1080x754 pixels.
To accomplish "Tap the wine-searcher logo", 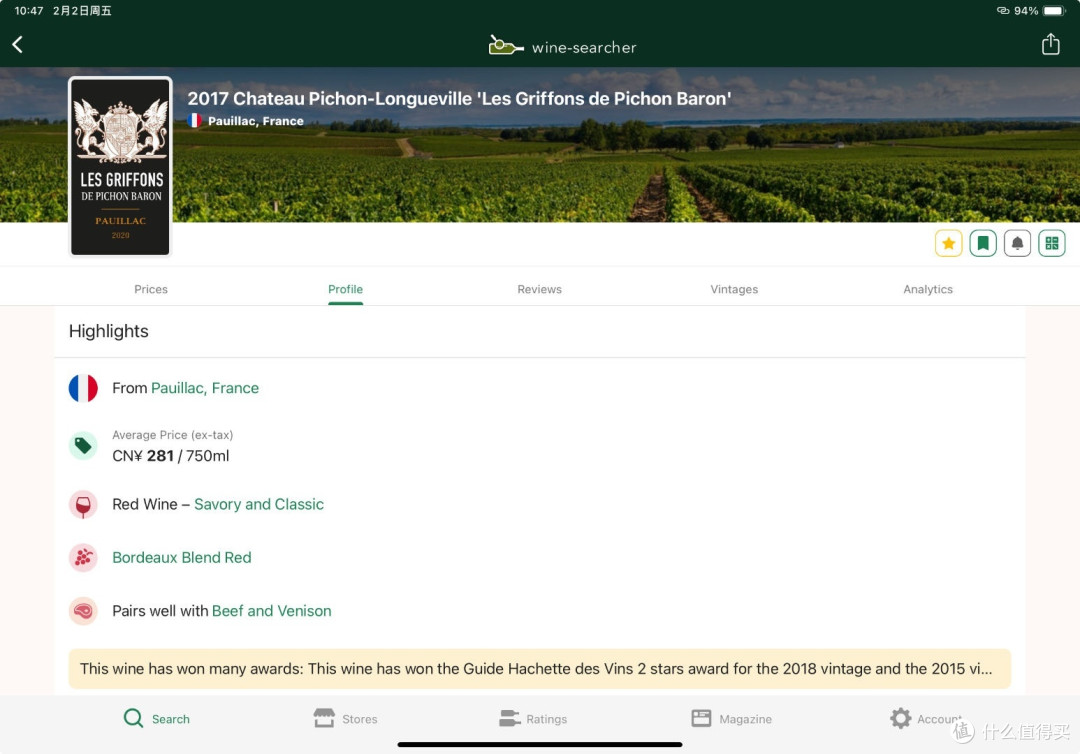I will click(562, 46).
